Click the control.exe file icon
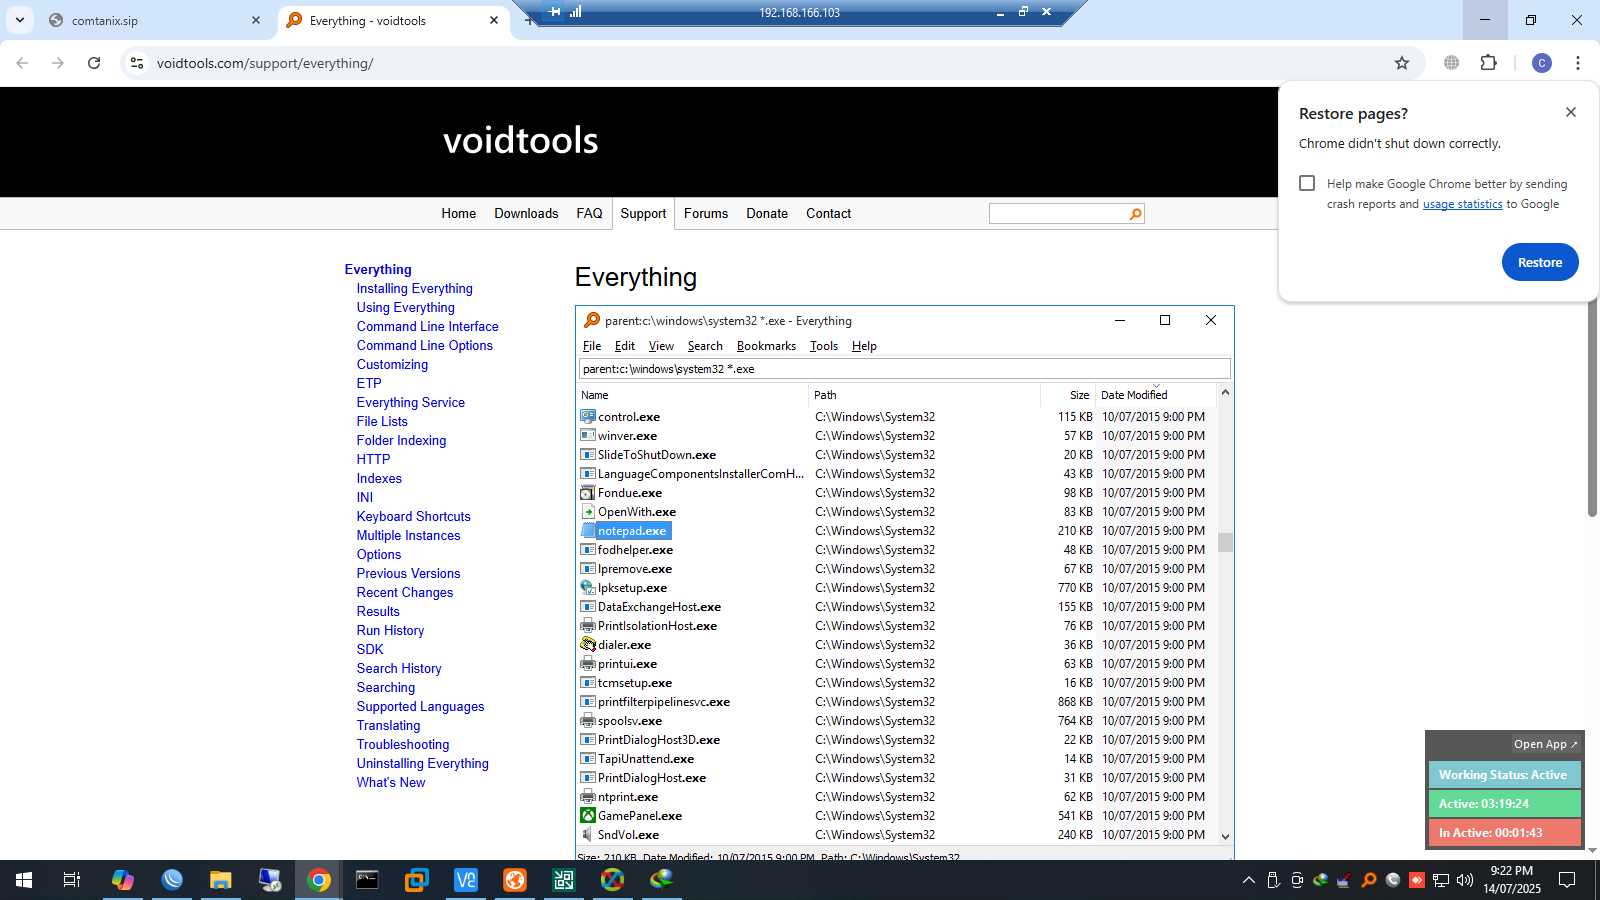The image size is (1600, 900). pos(588,416)
